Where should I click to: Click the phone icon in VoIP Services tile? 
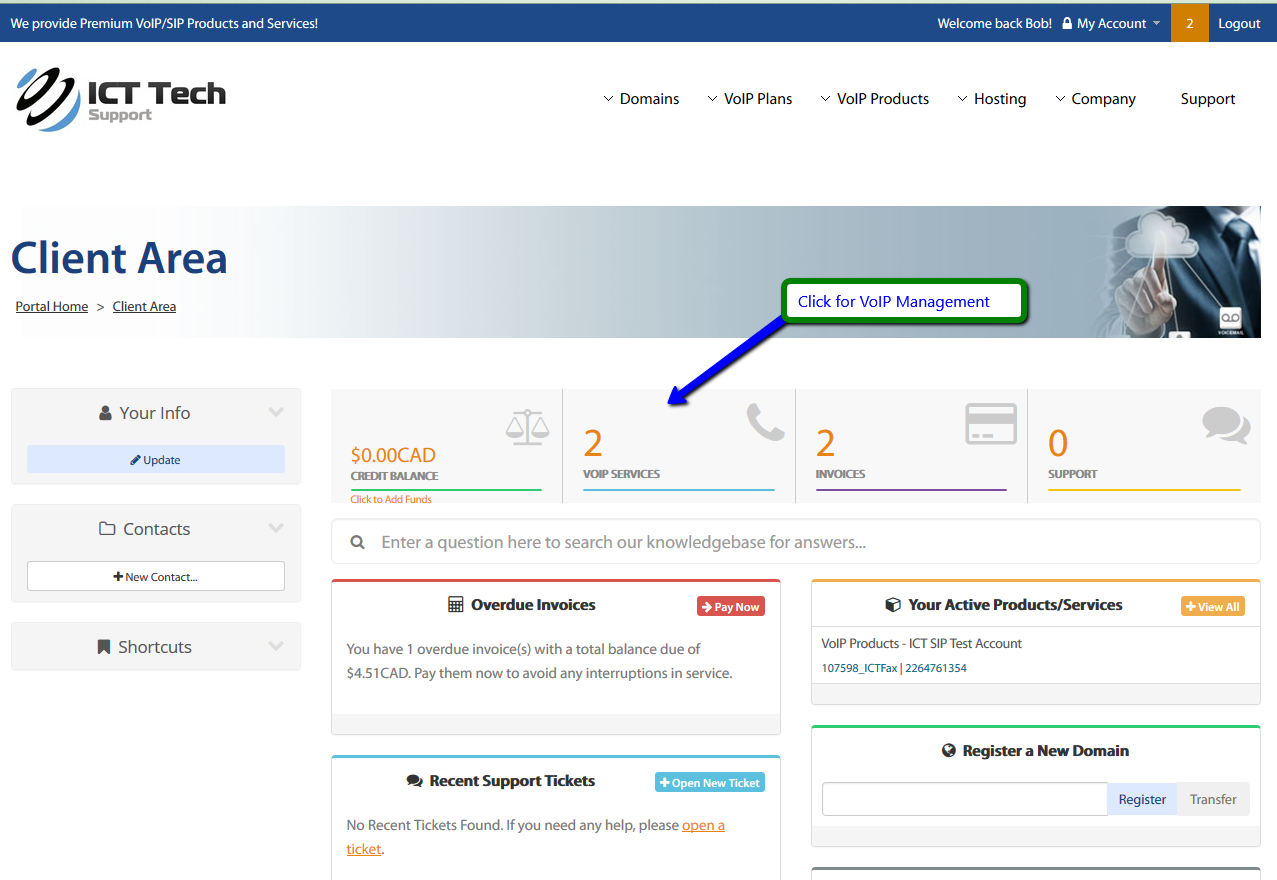[x=765, y=422]
